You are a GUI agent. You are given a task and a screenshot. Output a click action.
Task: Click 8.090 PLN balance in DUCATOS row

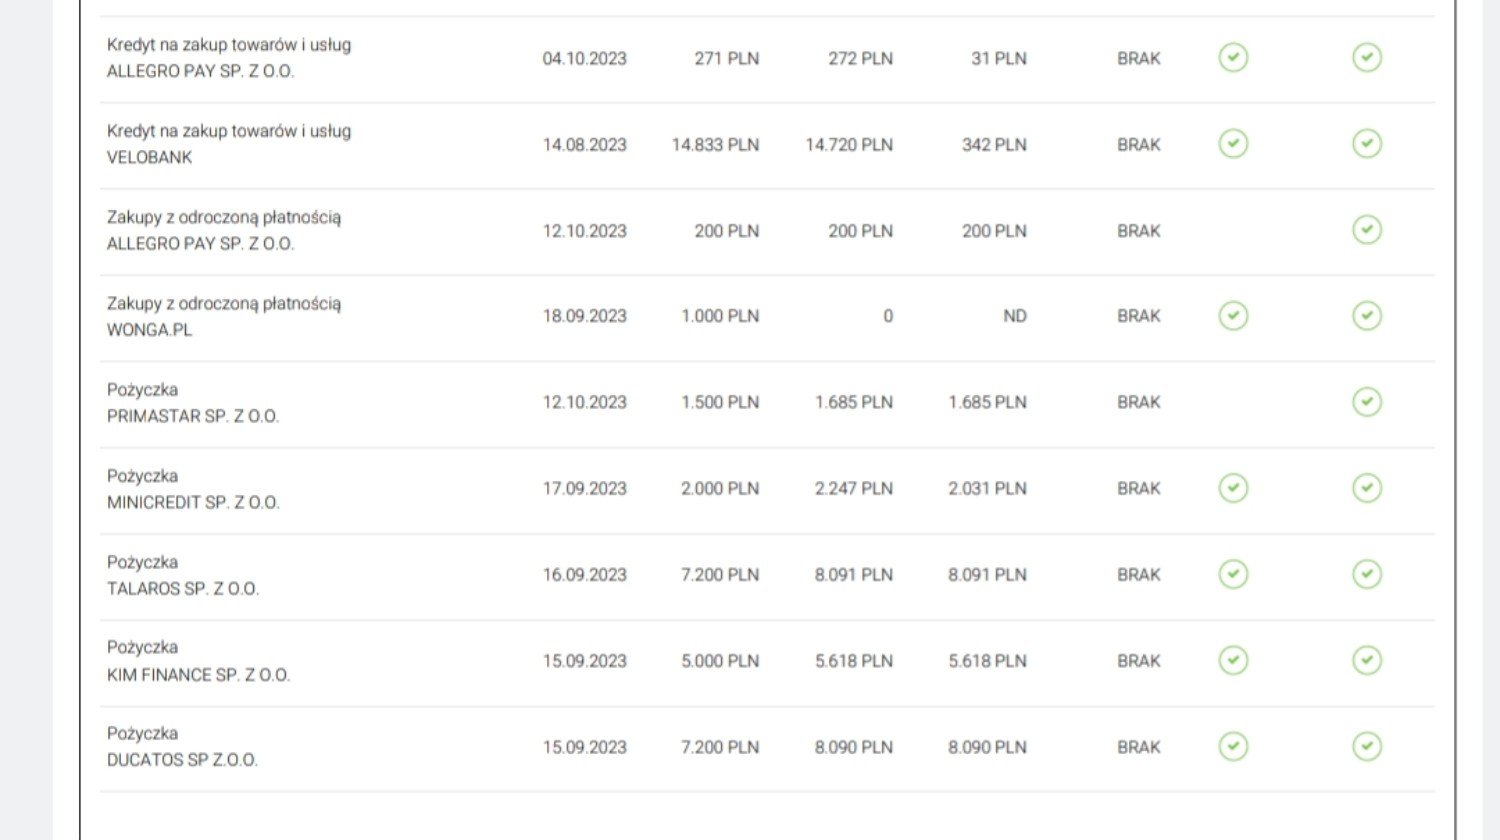[x=853, y=747]
